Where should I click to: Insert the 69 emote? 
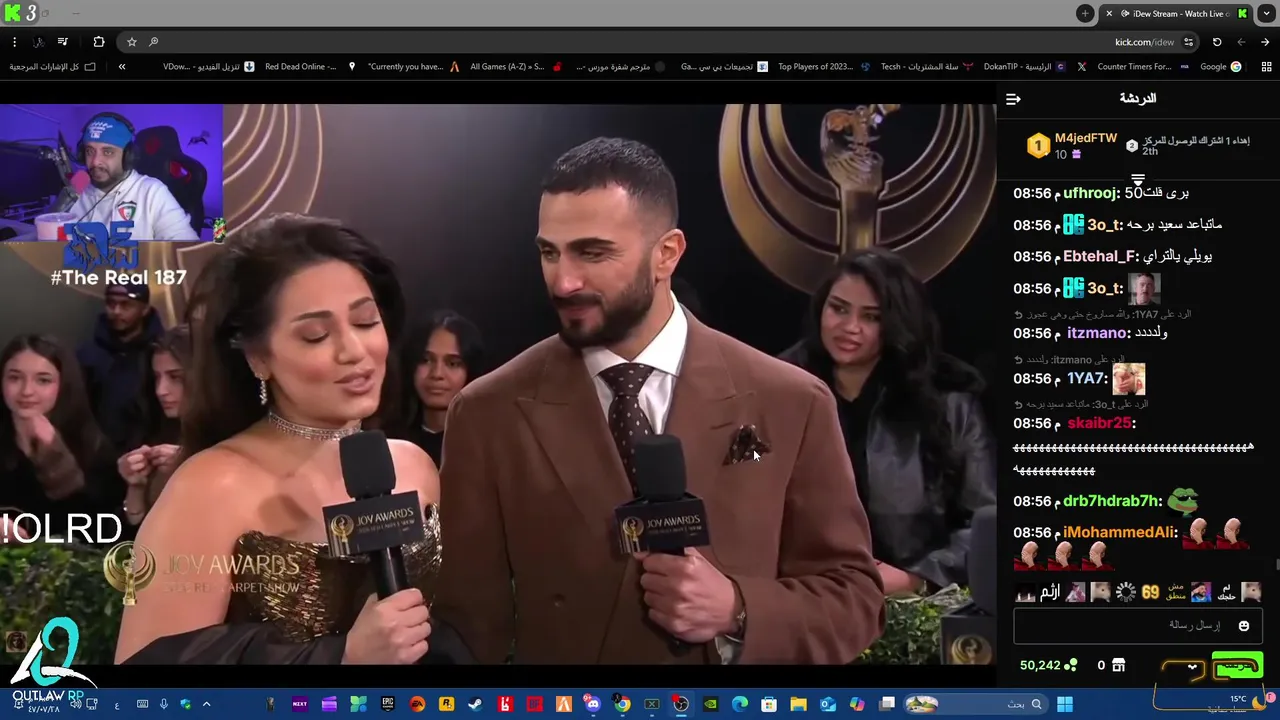1151,592
